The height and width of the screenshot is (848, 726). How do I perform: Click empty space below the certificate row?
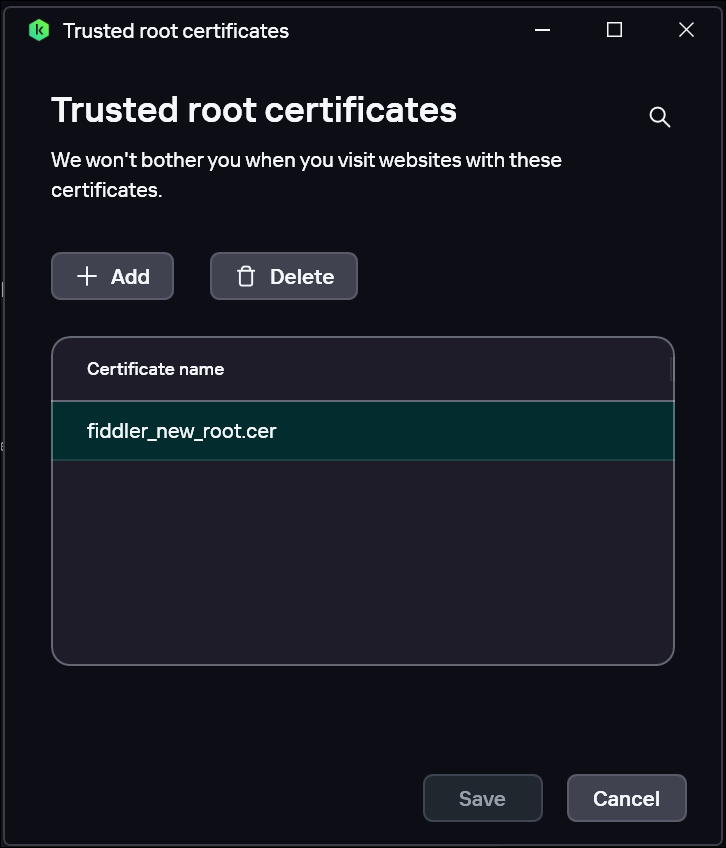[362, 560]
